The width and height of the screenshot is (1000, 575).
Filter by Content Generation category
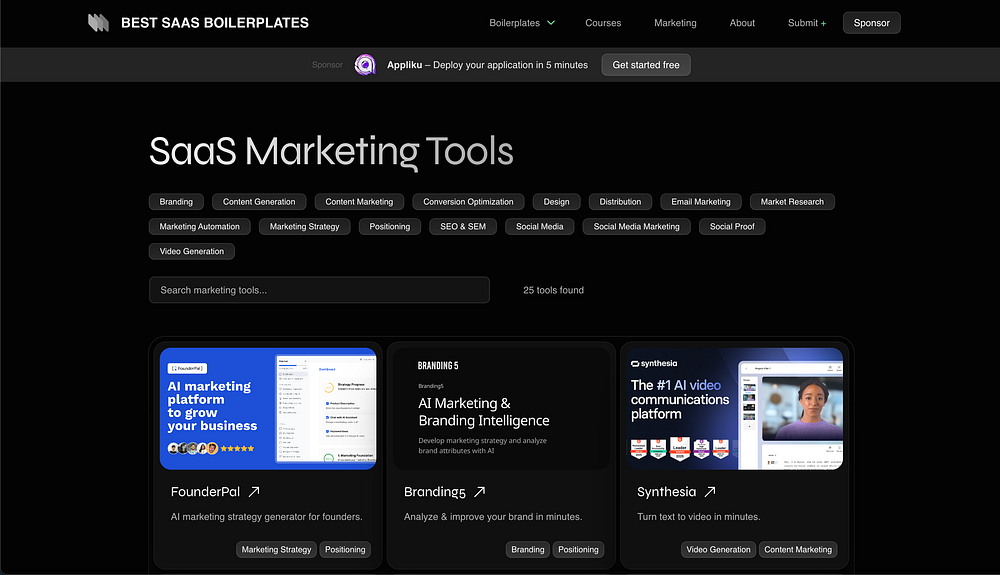[x=259, y=201]
